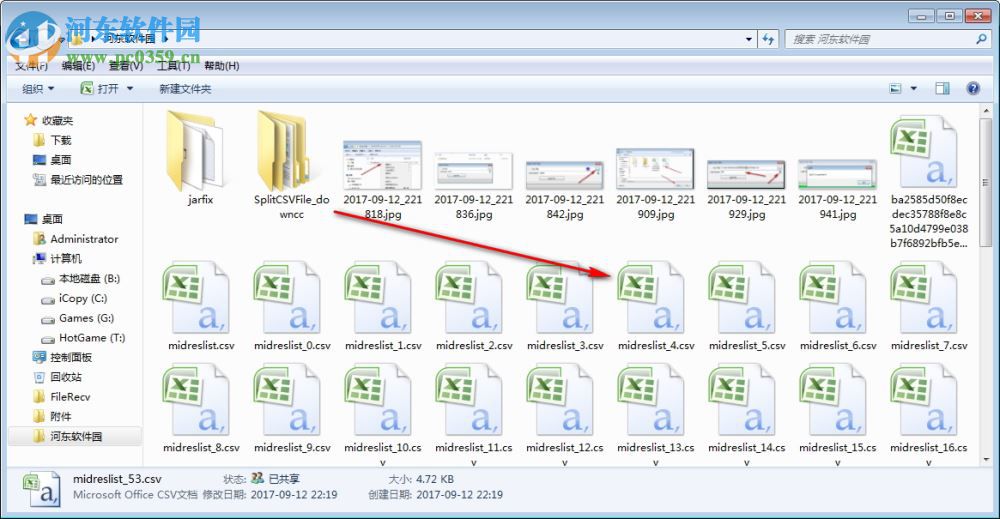Expand the 打开 dropdown arrow
The height and width of the screenshot is (519, 1000).
pos(130,89)
